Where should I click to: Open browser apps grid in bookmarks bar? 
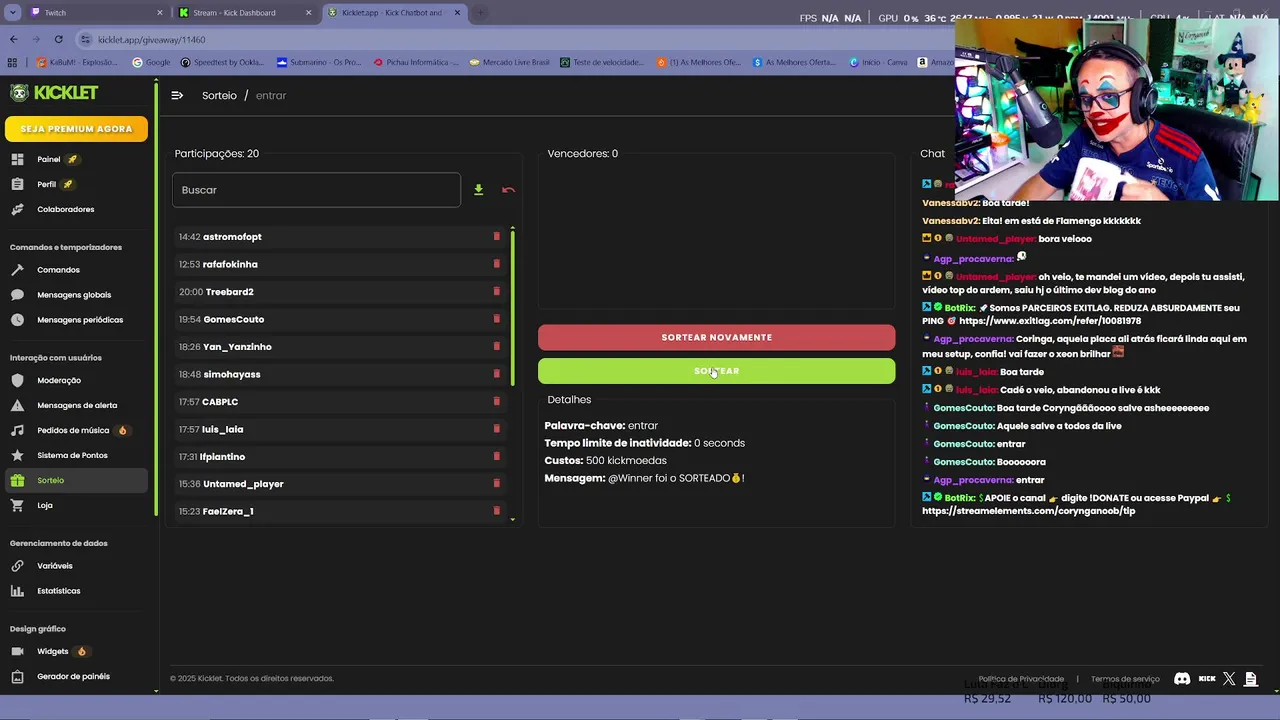click(12, 62)
